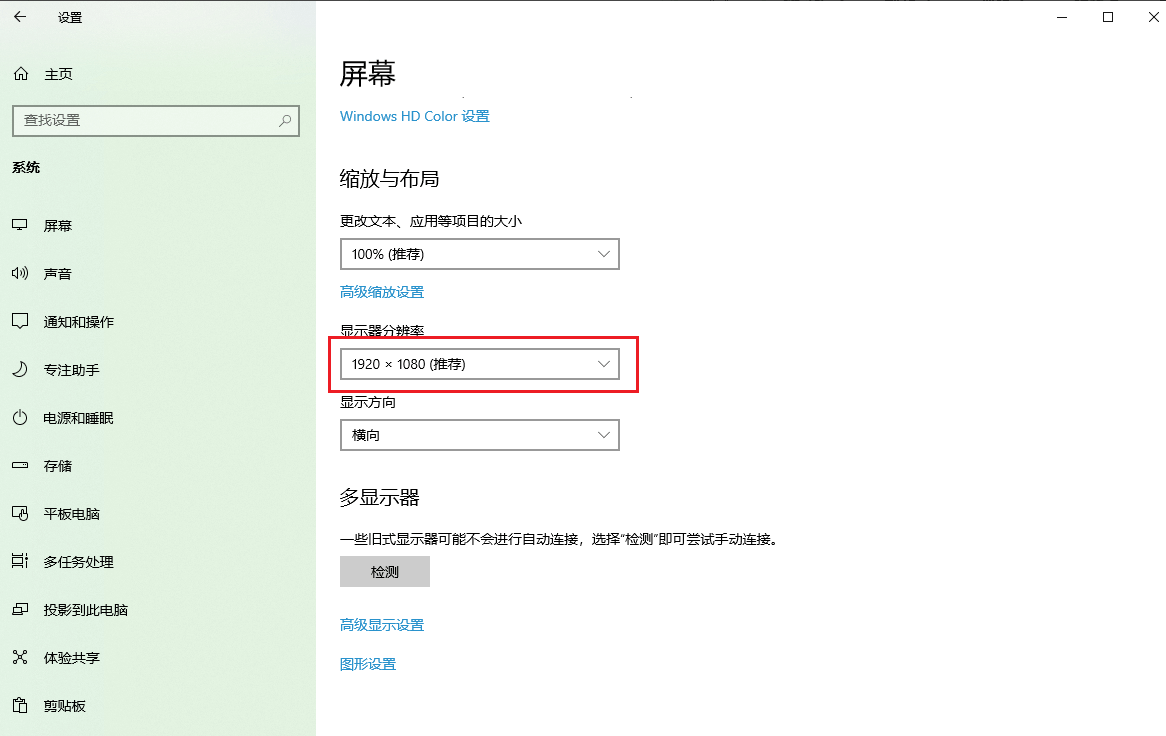Select the 屏幕 sidebar item

tap(58, 225)
